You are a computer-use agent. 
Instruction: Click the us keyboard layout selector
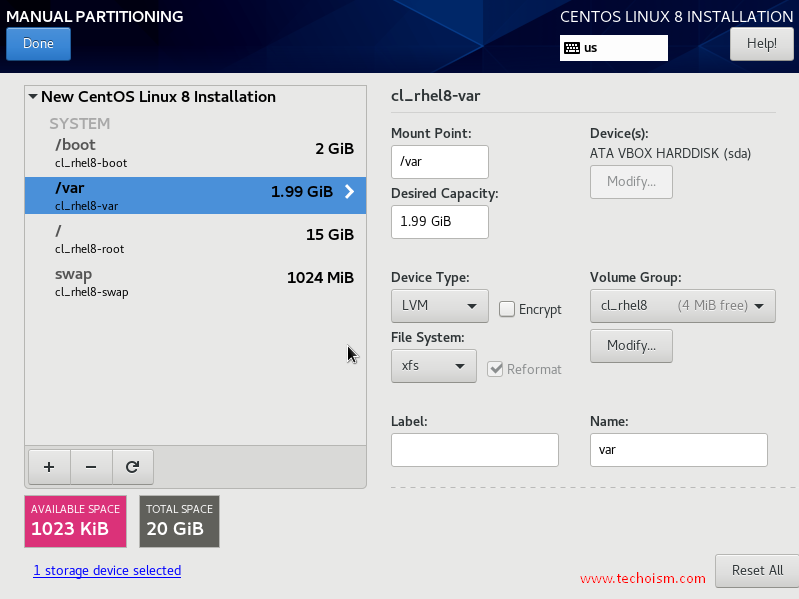[614, 48]
